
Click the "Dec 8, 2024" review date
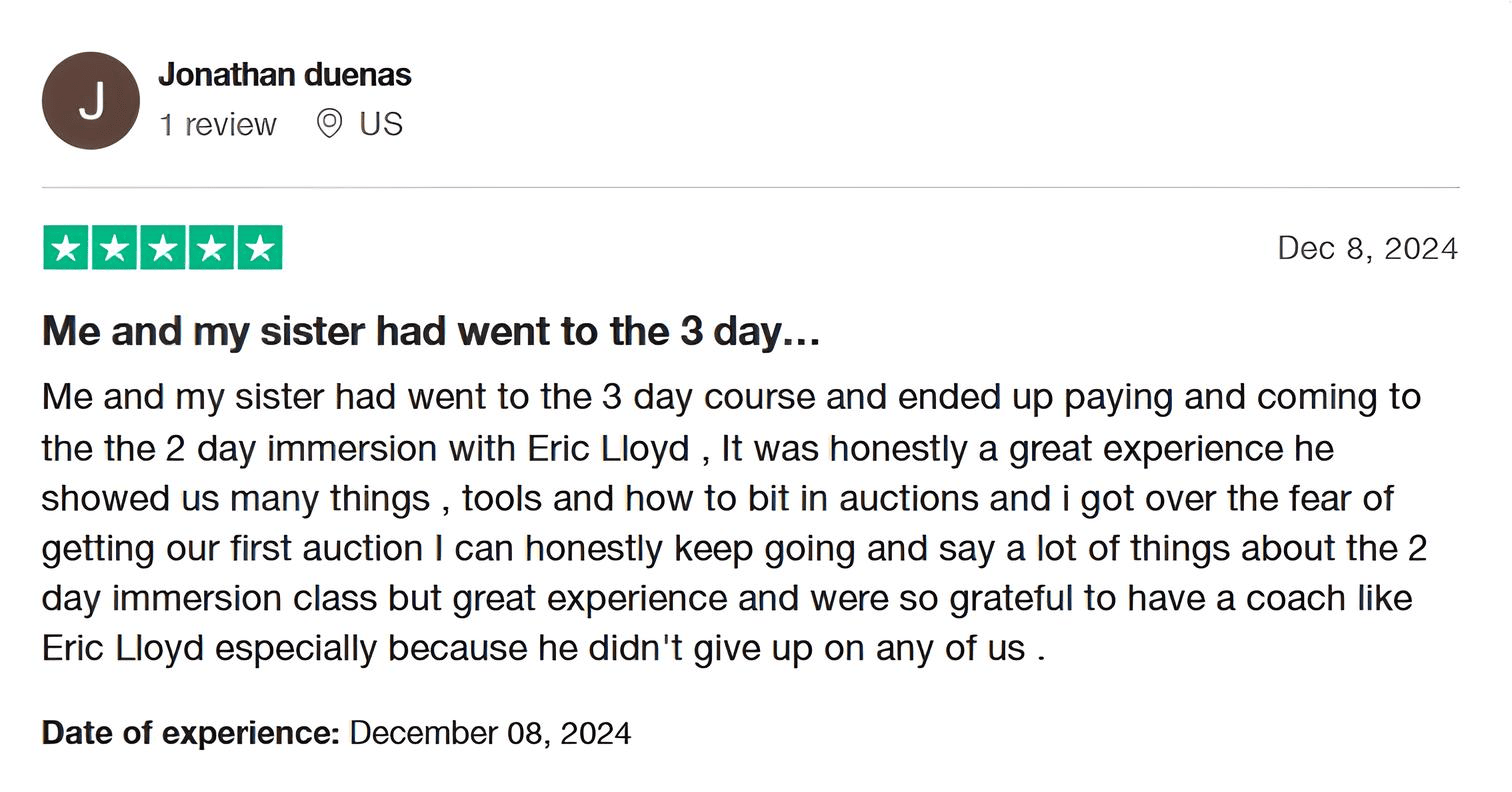[x=1367, y=248]
